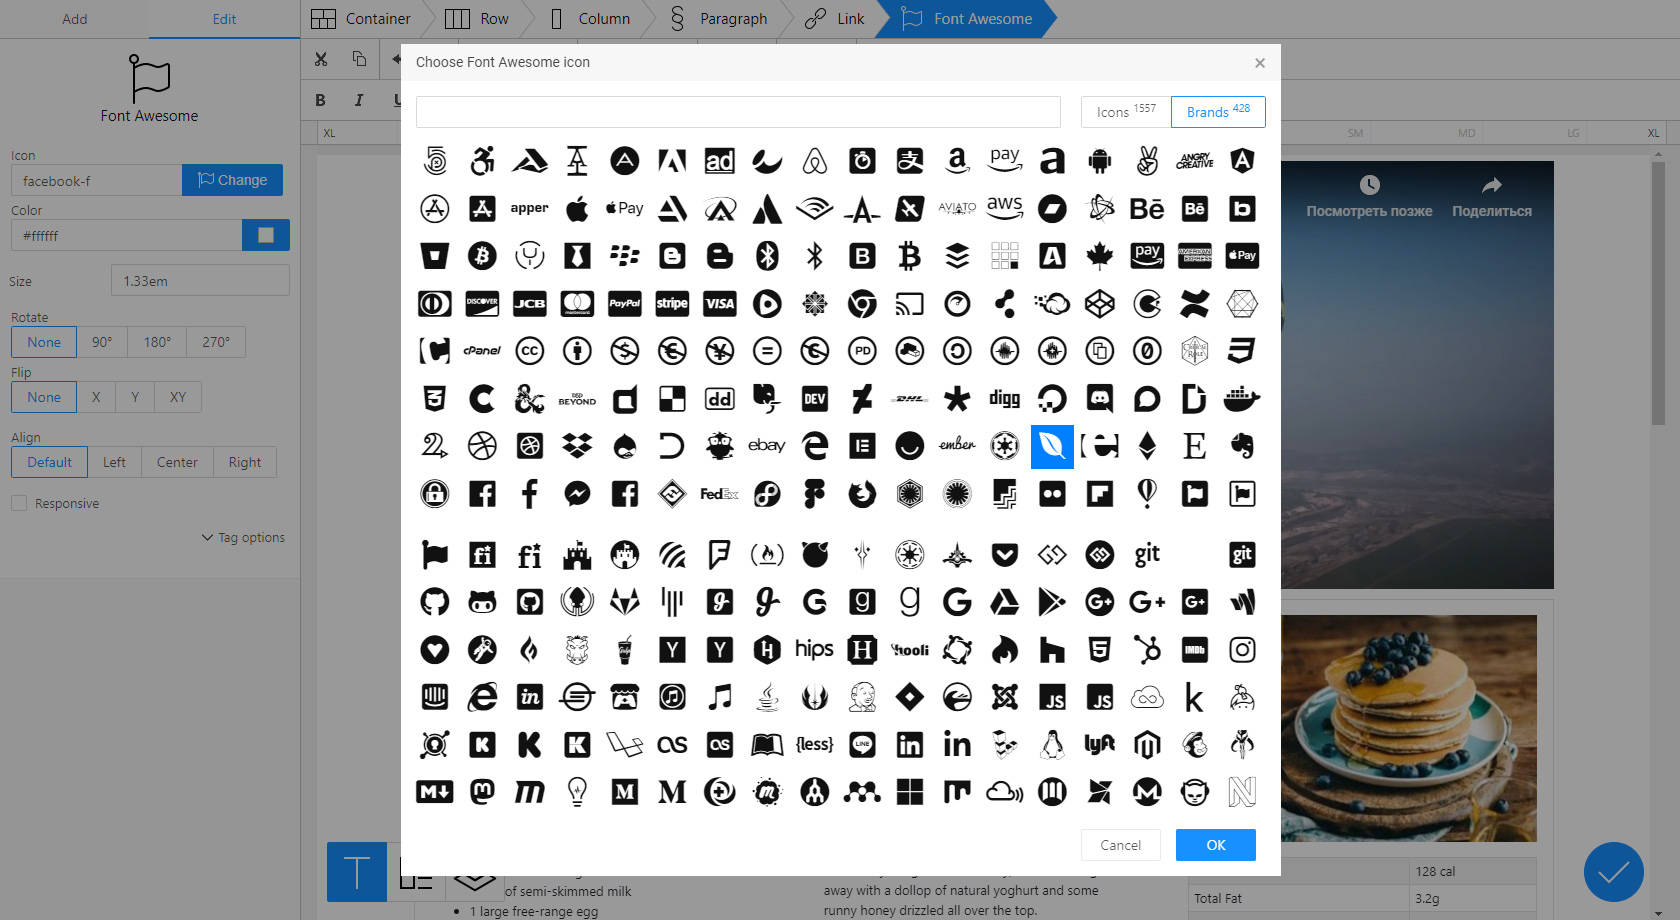
Task: Pick the GitHub octocat circle icon
Action: point(434,602)
